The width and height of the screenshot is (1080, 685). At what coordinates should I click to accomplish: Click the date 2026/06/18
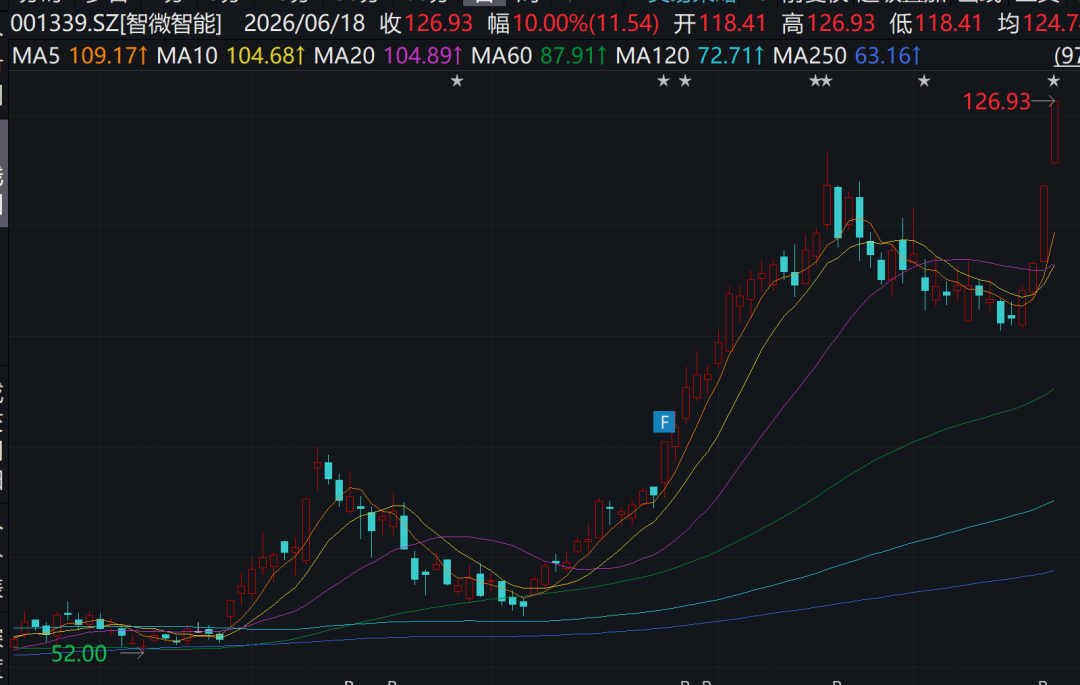[x=304, y=24]
